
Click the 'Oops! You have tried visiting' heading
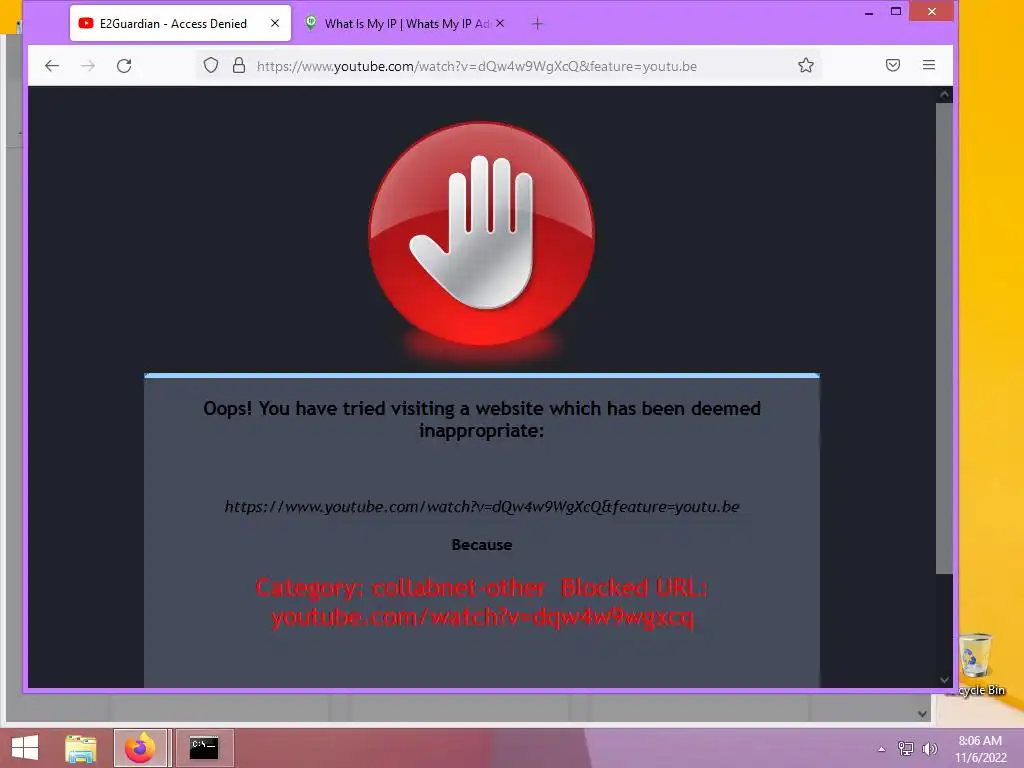[x=482, y=419]
